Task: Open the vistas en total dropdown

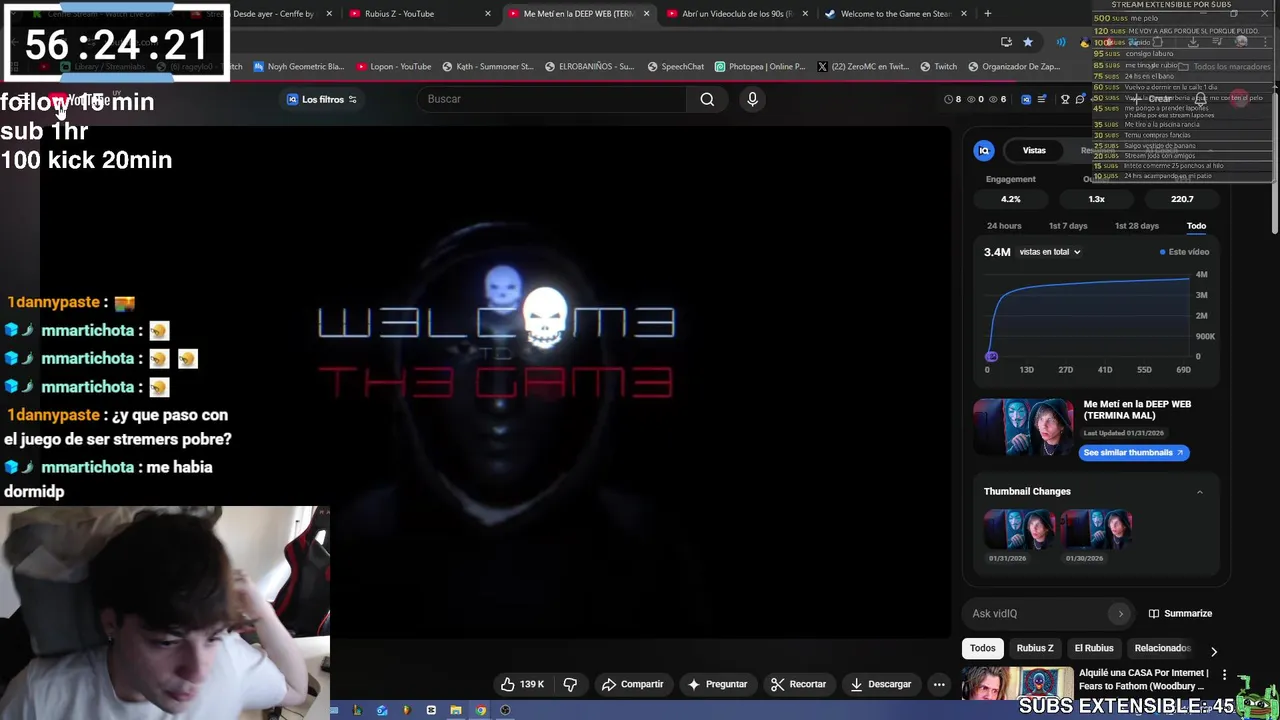Action: click(x=1050, y=252)
